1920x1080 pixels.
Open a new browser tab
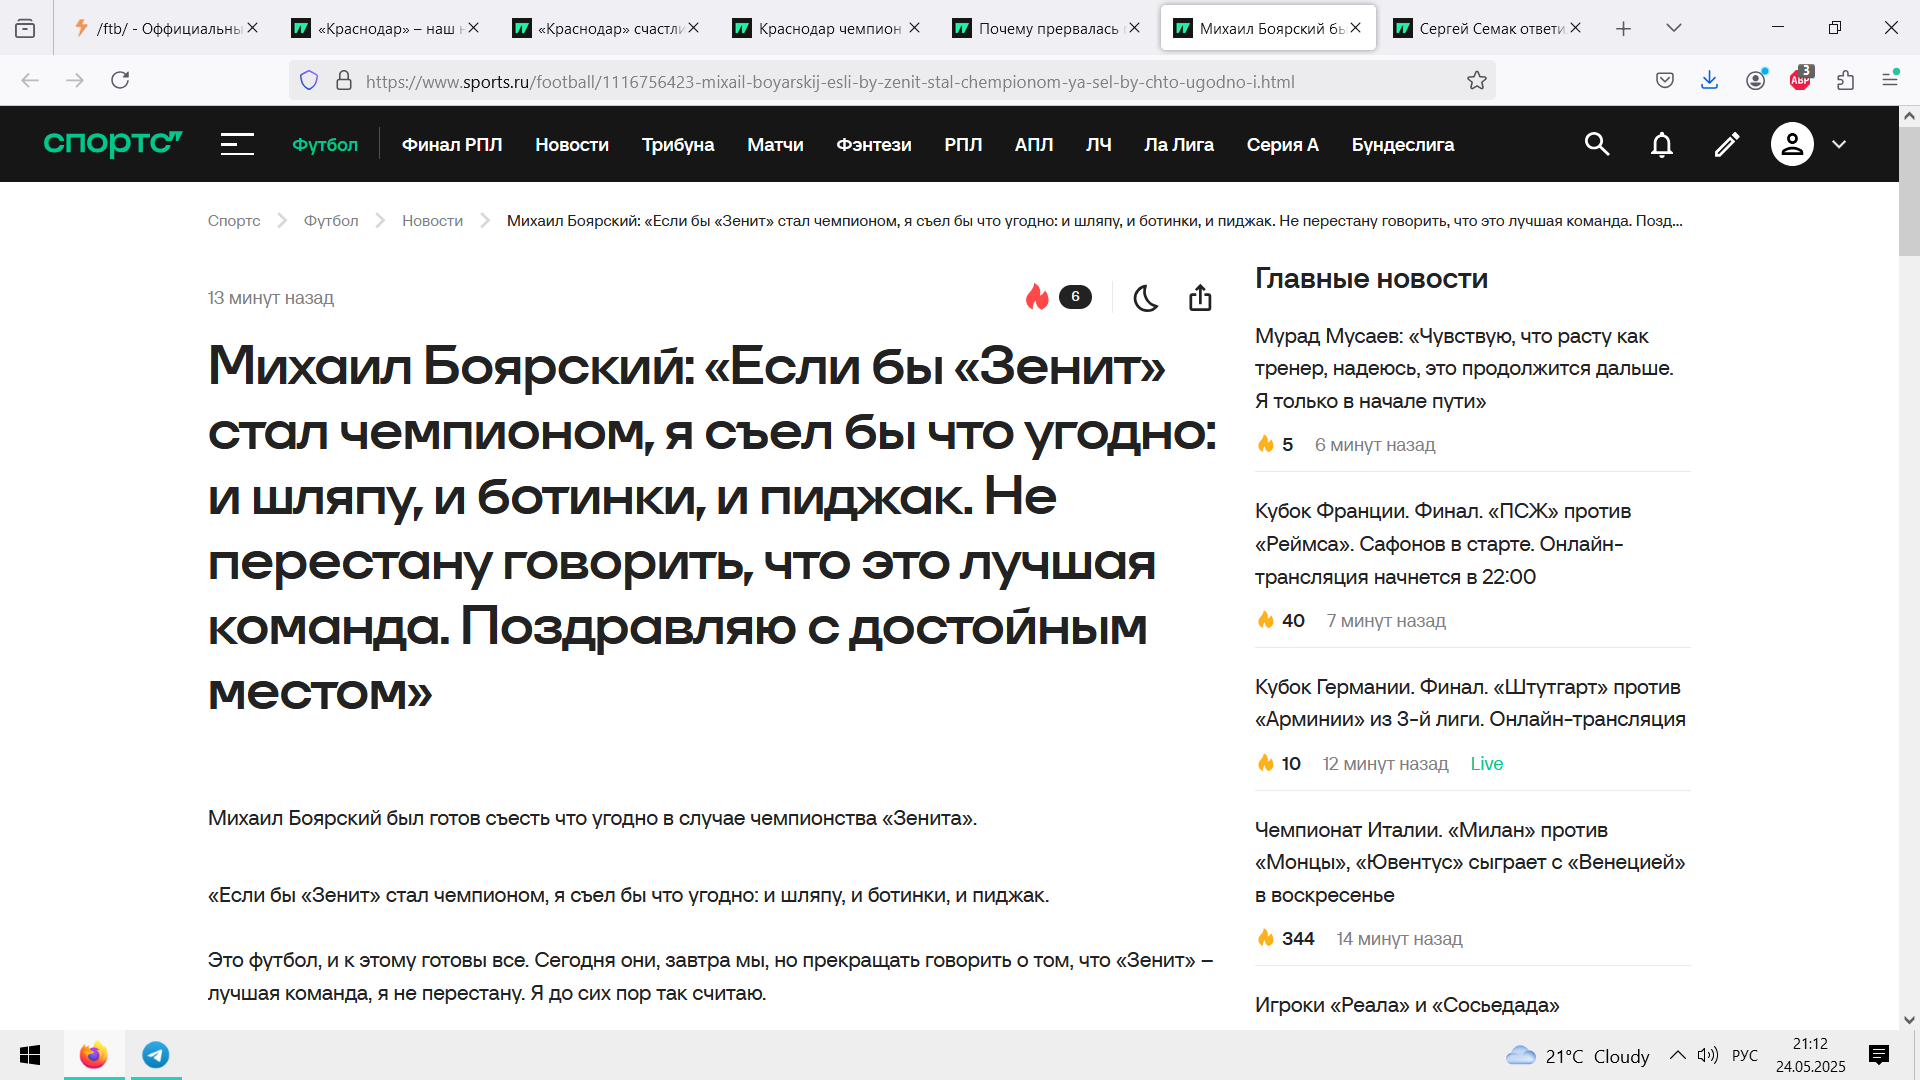click(1624, 28)
